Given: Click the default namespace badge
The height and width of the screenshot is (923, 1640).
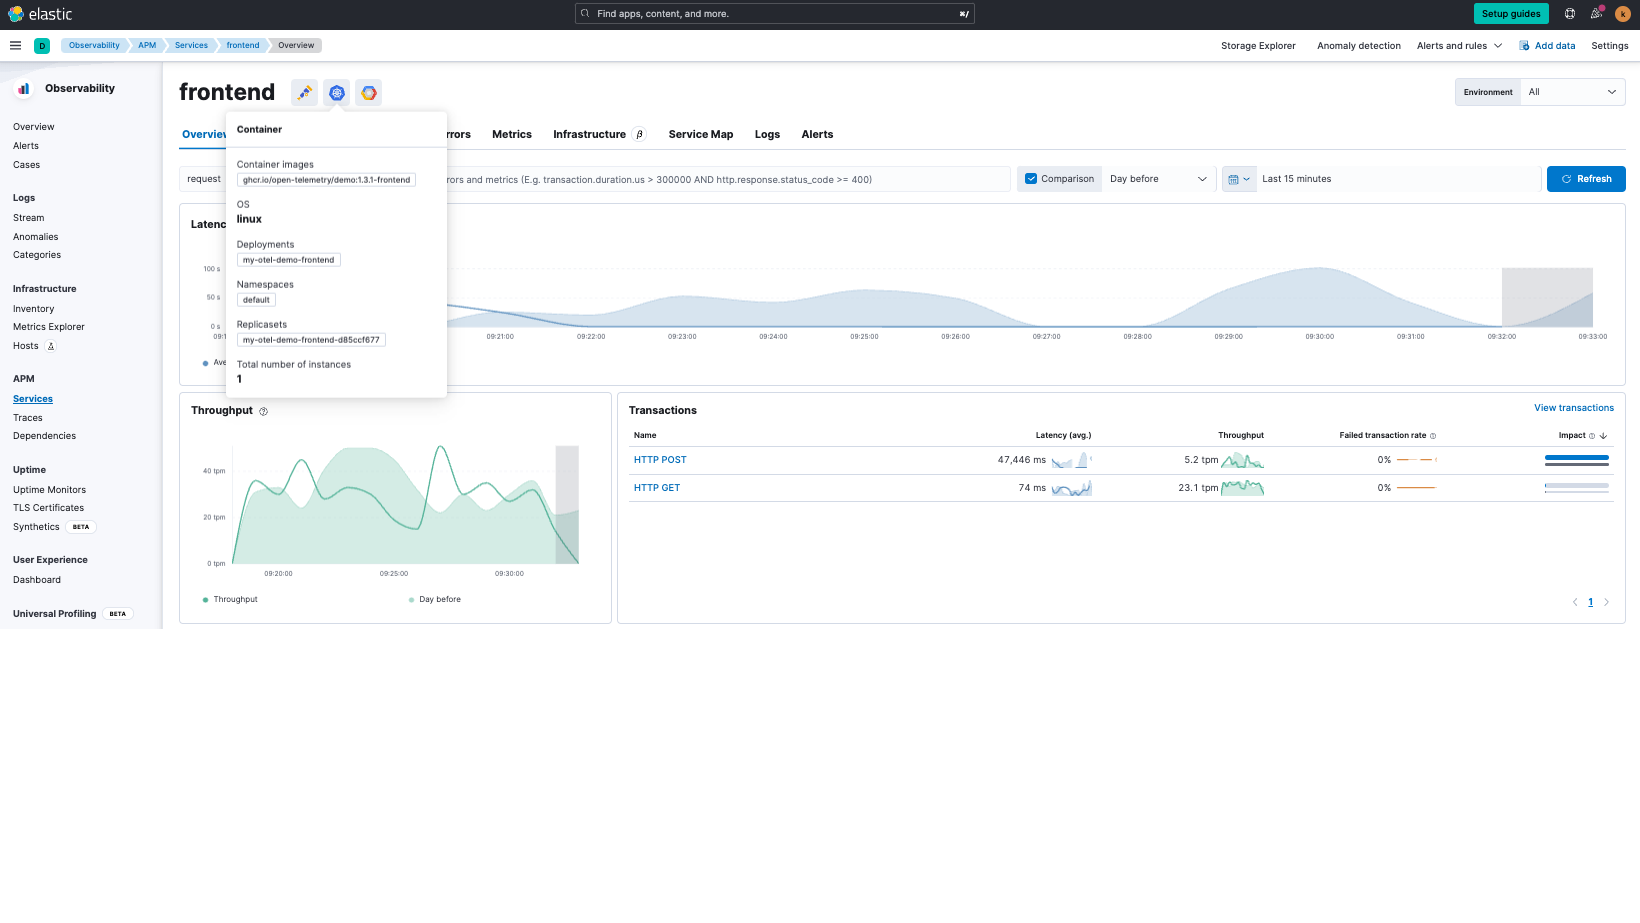Looking at the screenshot, I should (x=256, y=300).
